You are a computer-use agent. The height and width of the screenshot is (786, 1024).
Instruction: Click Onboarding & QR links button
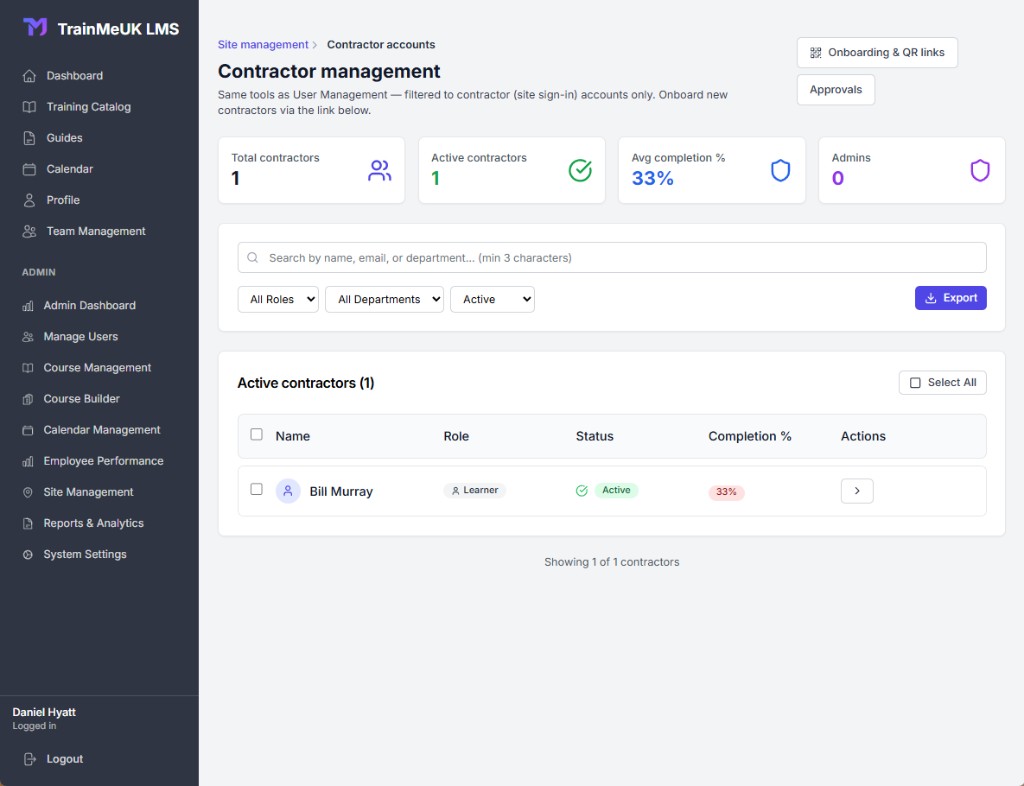(x=877, y=52)
